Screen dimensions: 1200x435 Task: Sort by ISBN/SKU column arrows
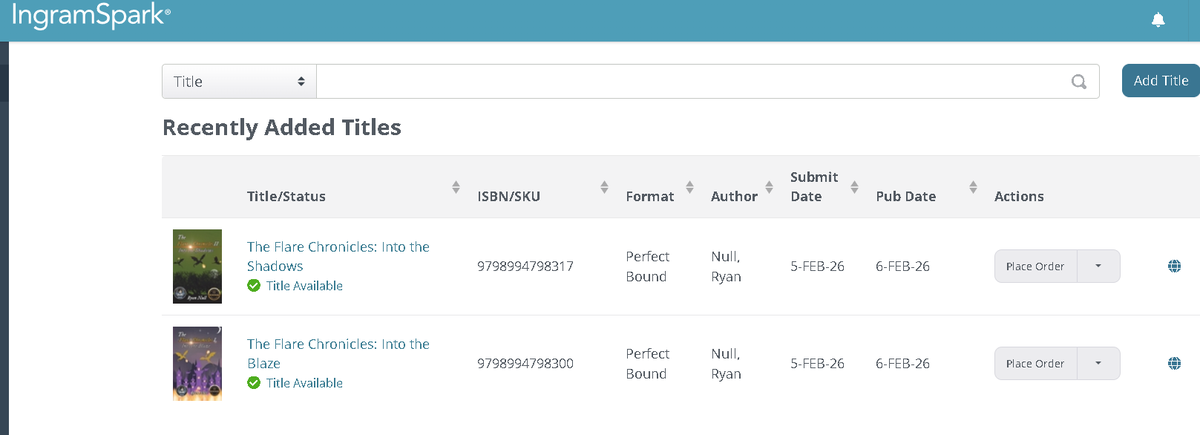[x=604, y=187]
